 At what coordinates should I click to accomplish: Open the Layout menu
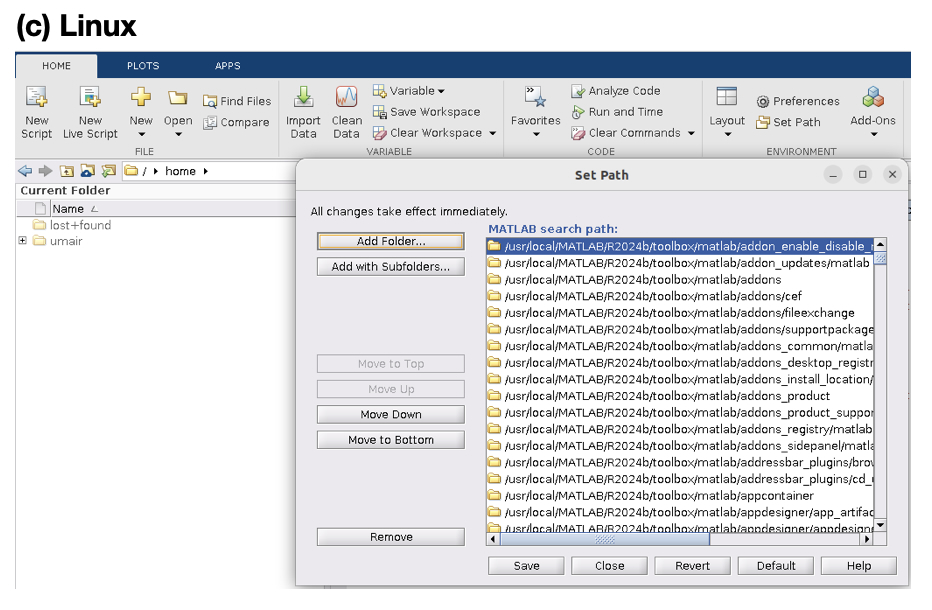coord(727,112)
